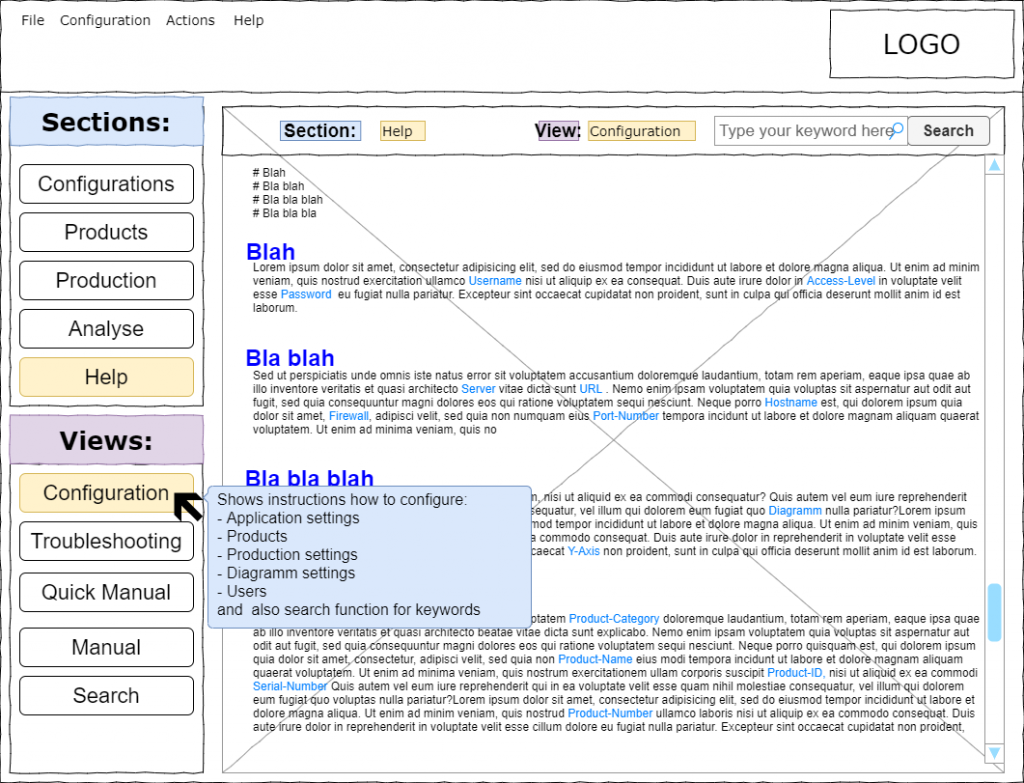Open the Configuration menu in menu bar

point(105,20)
